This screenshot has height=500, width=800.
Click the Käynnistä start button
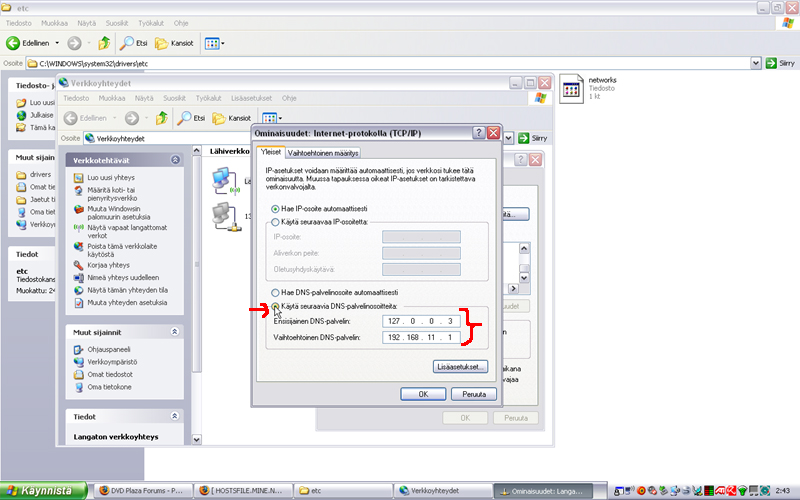coord(38,491)
